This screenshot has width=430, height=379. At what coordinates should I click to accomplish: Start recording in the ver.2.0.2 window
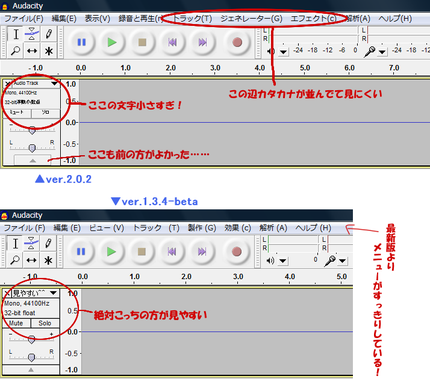tap(237, 42)
